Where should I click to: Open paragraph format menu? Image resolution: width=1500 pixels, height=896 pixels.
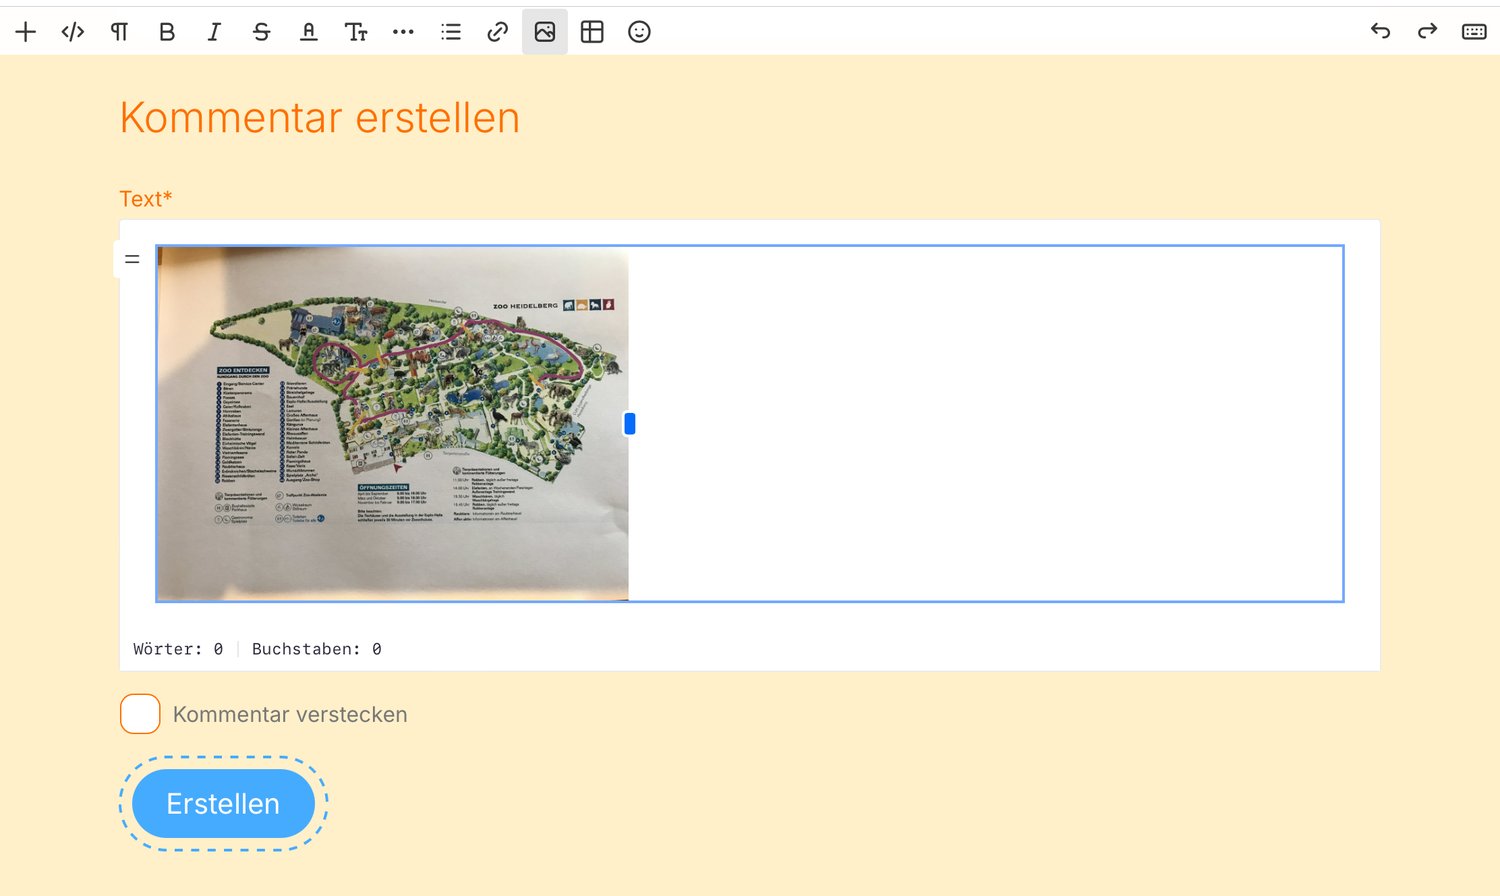click(x=120, y=32)
